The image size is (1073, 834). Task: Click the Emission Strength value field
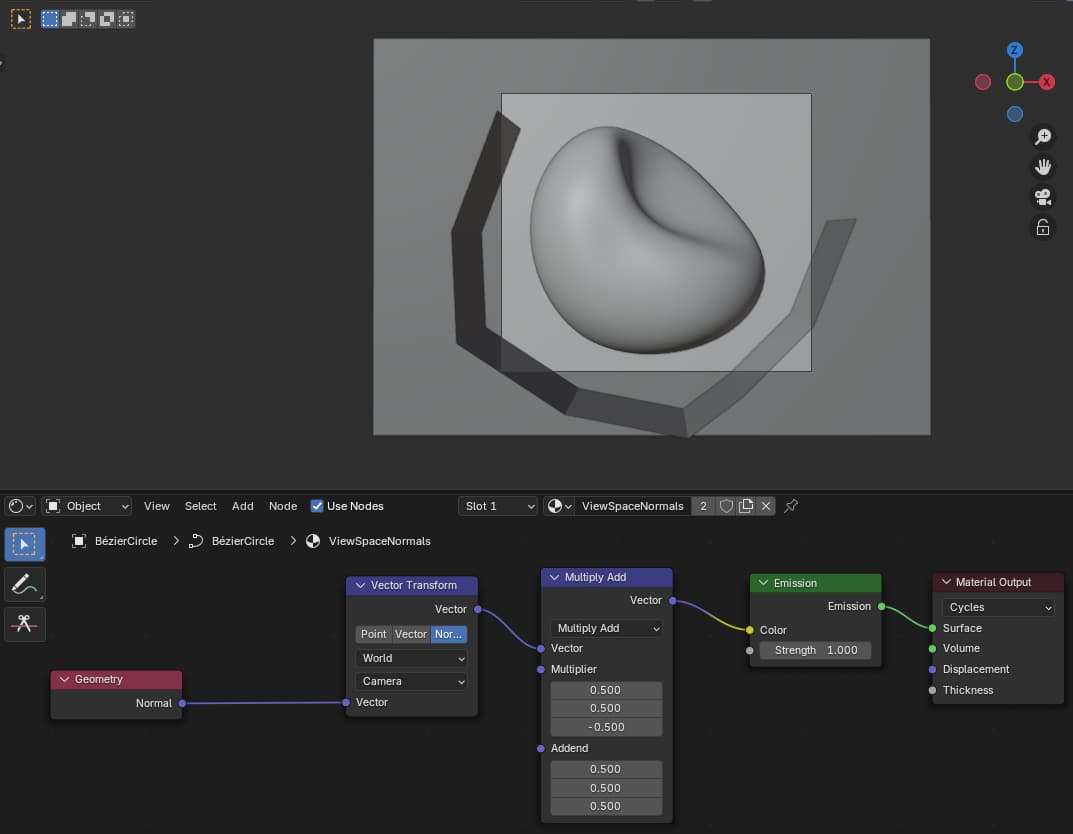[815, 650]
